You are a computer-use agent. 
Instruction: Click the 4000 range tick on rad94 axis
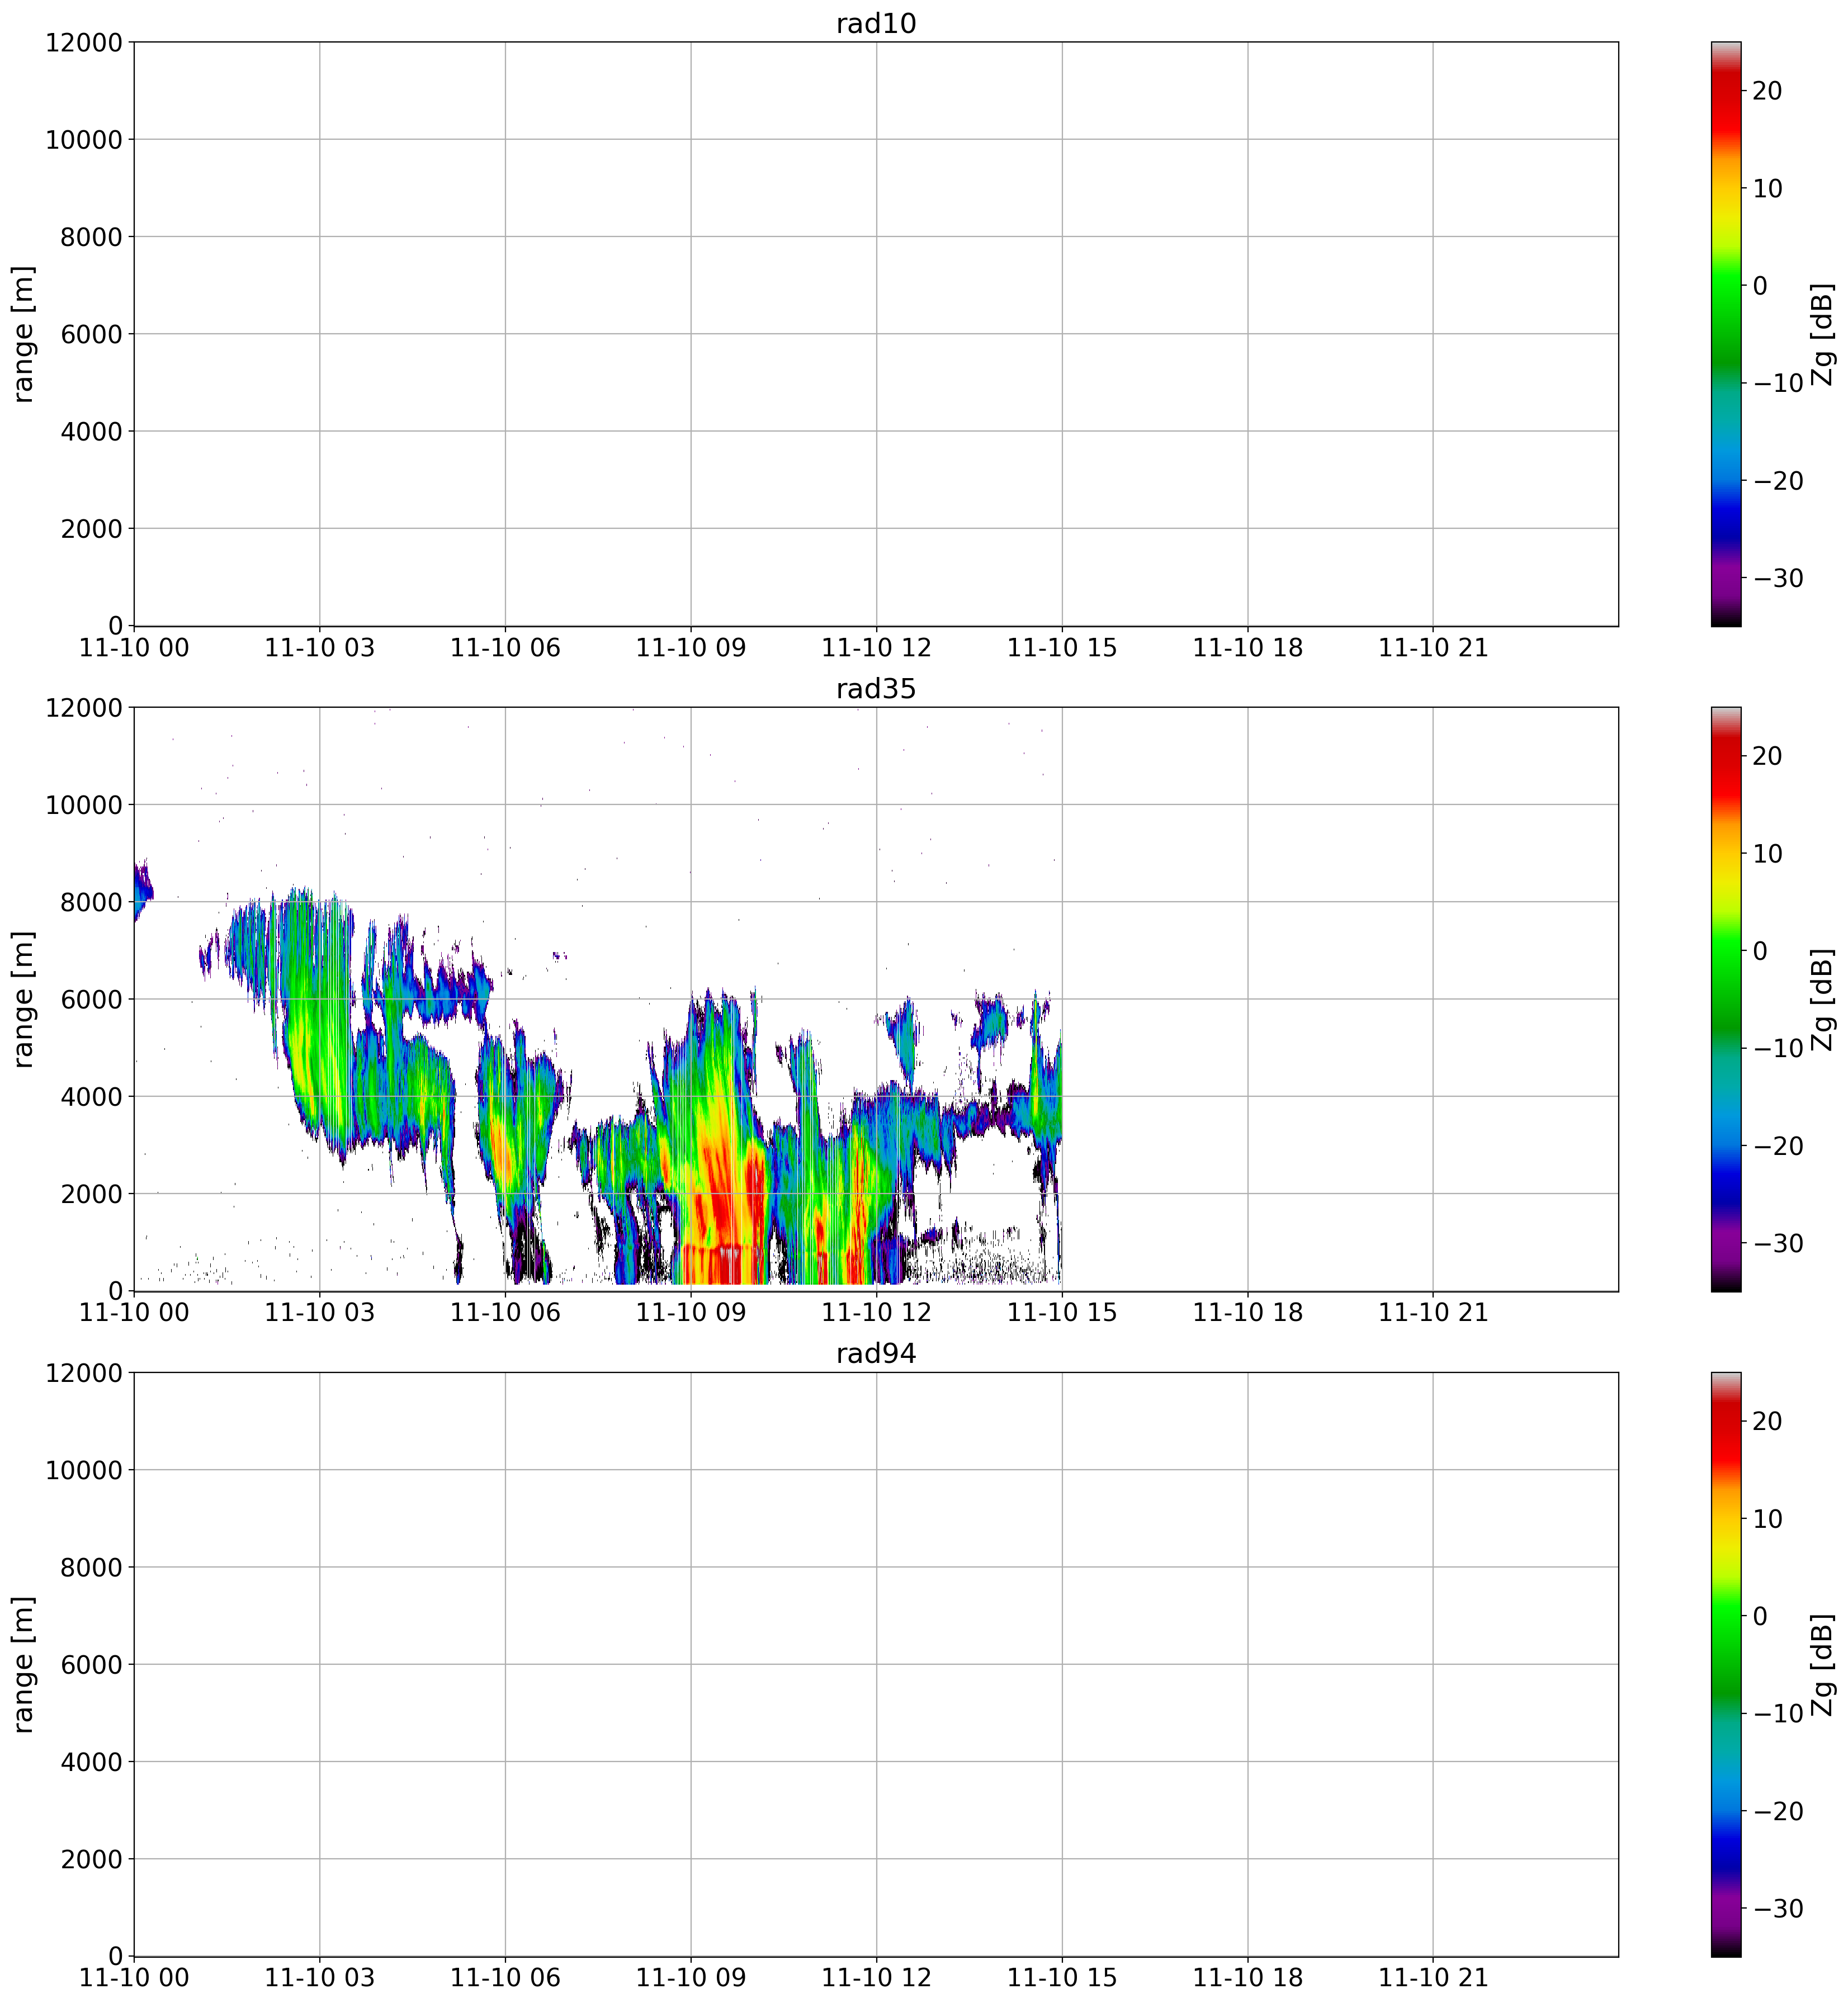click(92, 1762)
